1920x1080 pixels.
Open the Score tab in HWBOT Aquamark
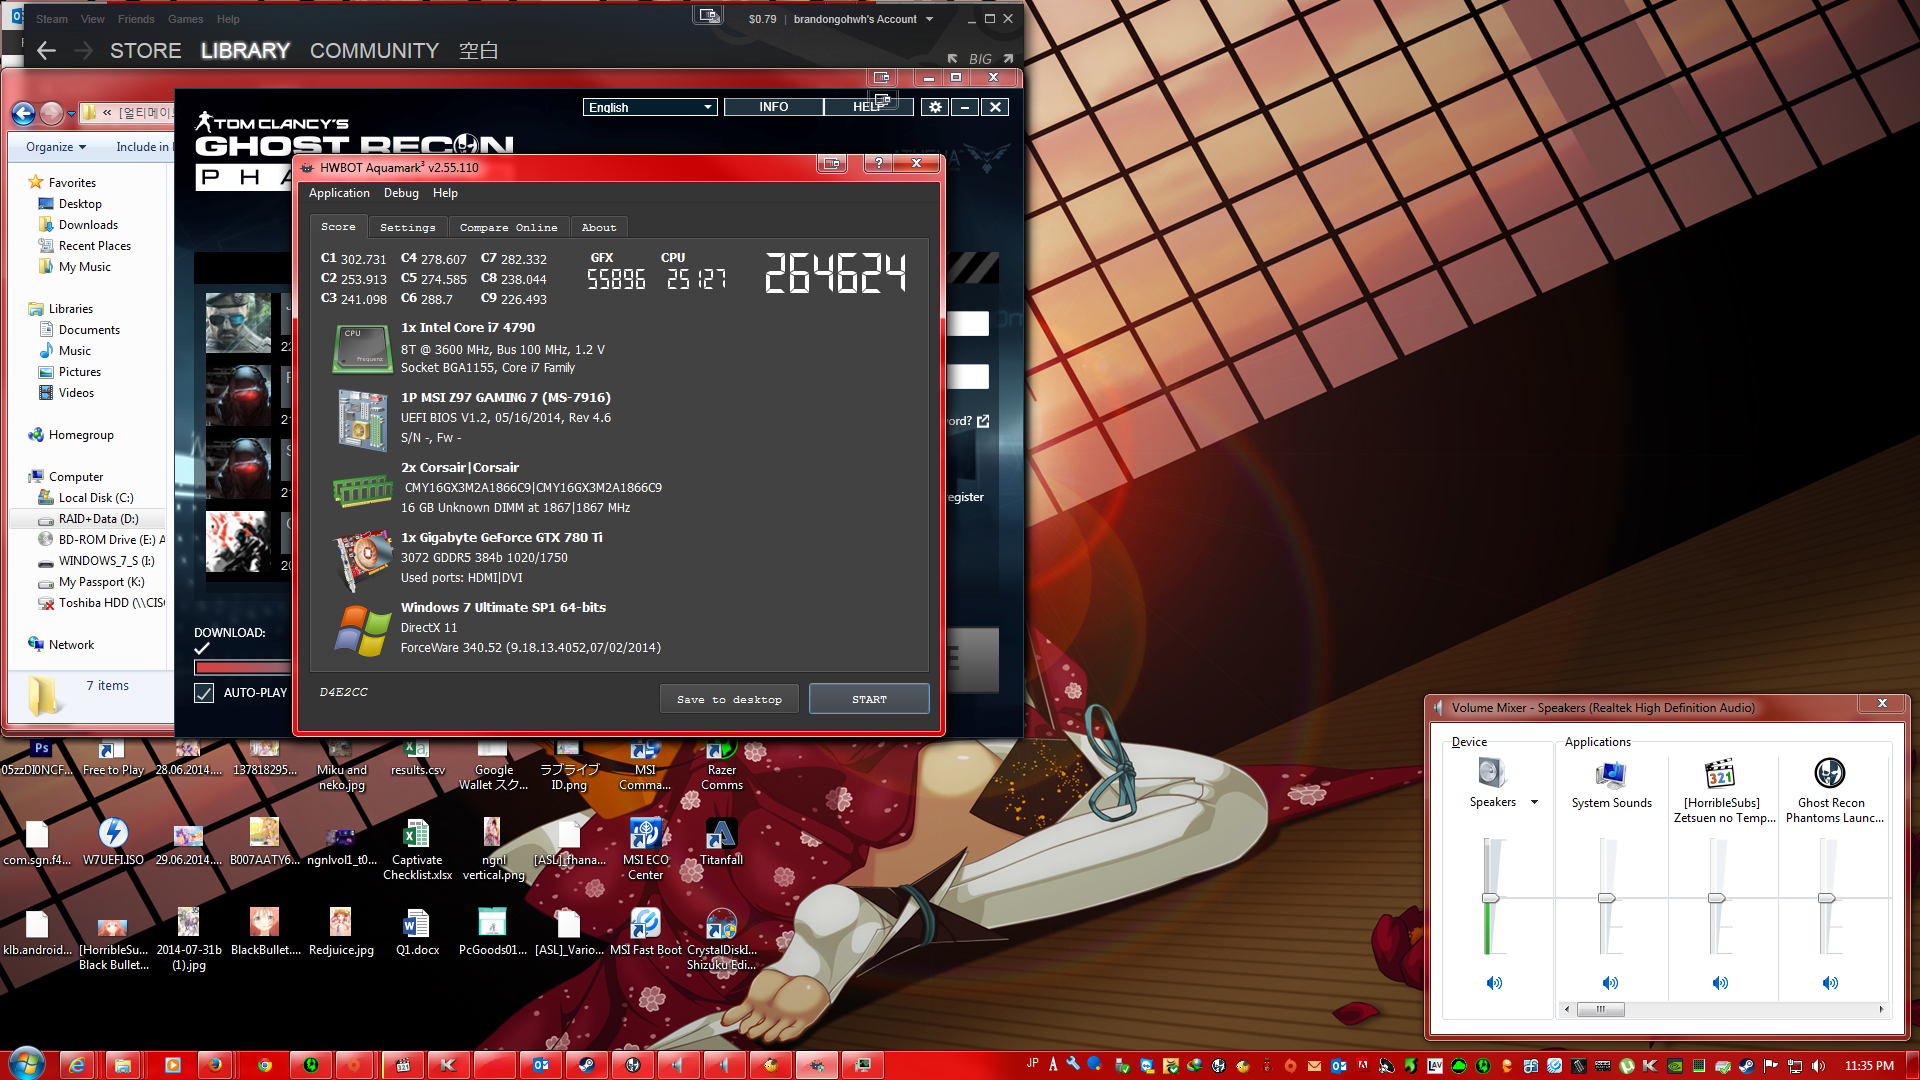click(x=338, y=227)
